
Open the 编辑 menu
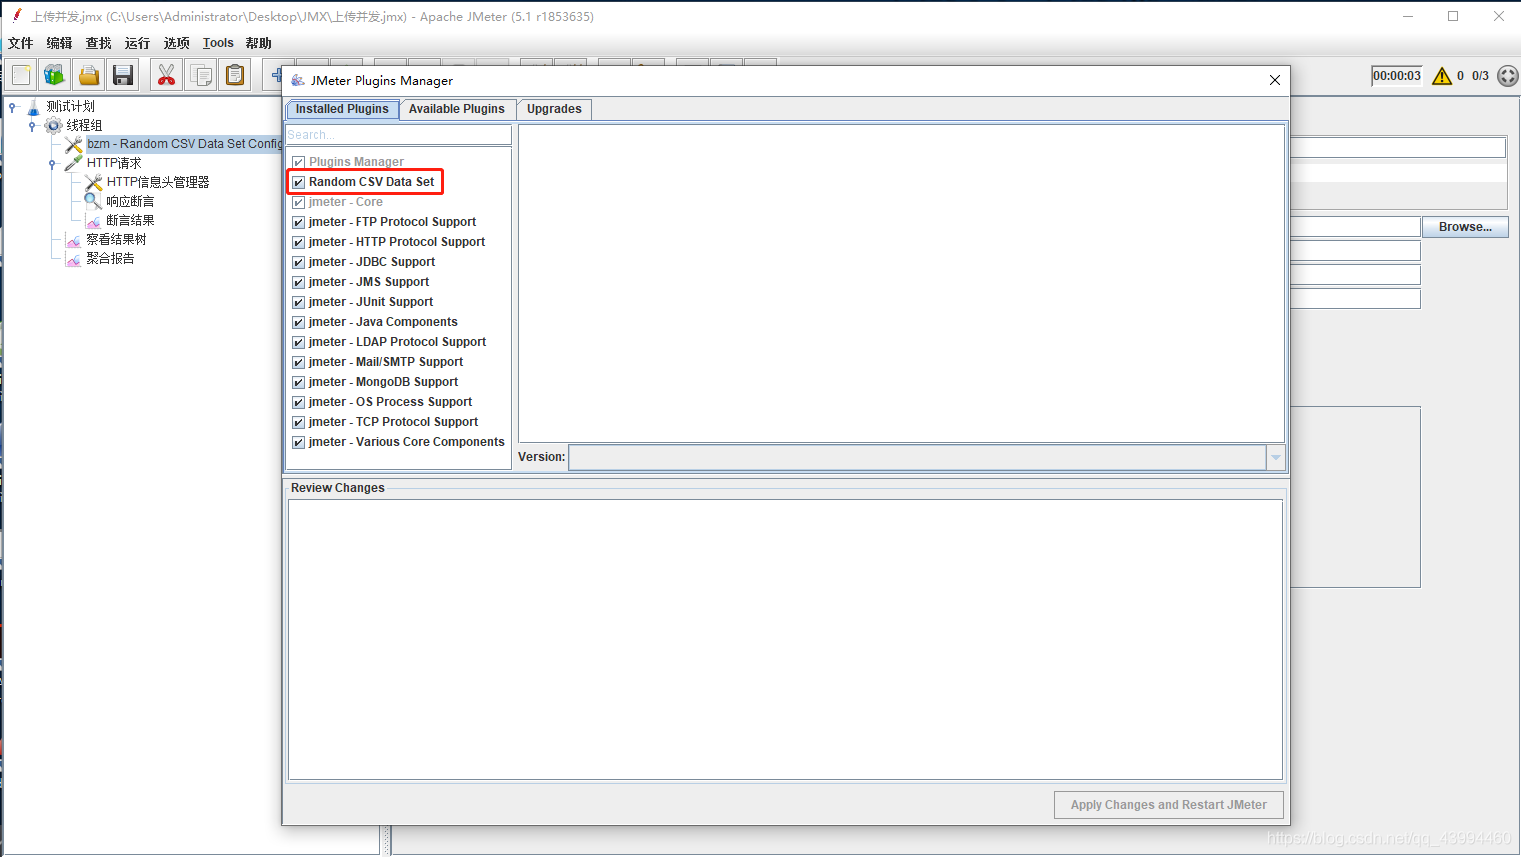pyautogui.click(x=59, y=43)
